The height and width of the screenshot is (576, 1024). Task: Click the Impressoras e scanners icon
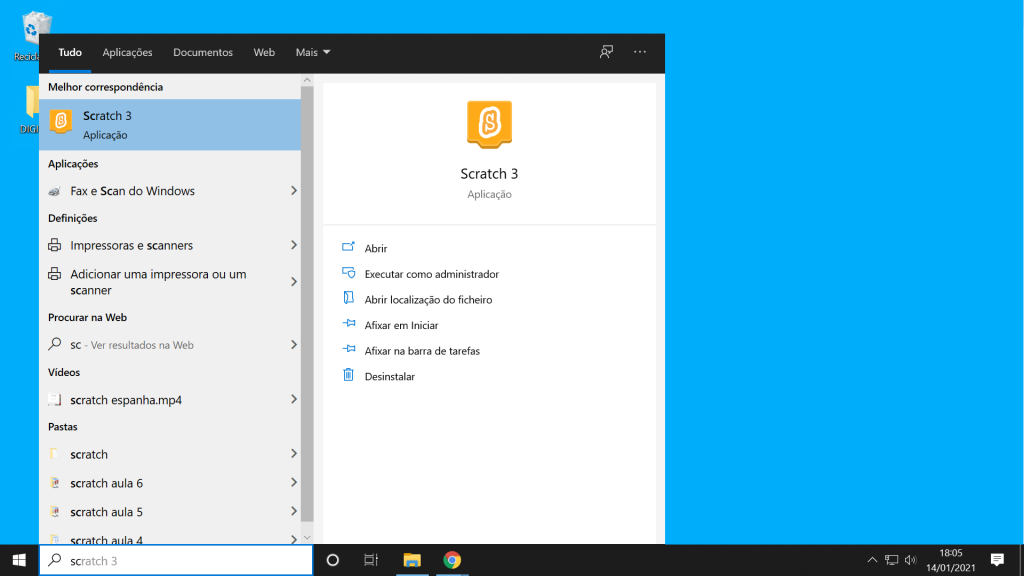point(55,245)
